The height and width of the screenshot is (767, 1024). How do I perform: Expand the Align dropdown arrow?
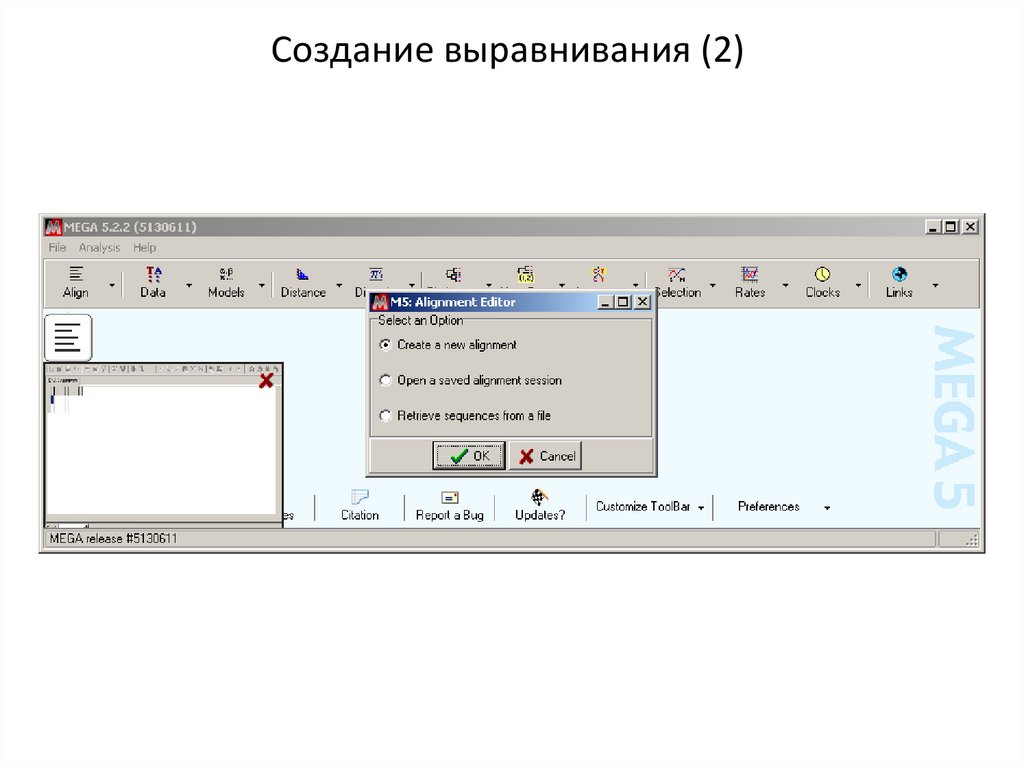112,286
